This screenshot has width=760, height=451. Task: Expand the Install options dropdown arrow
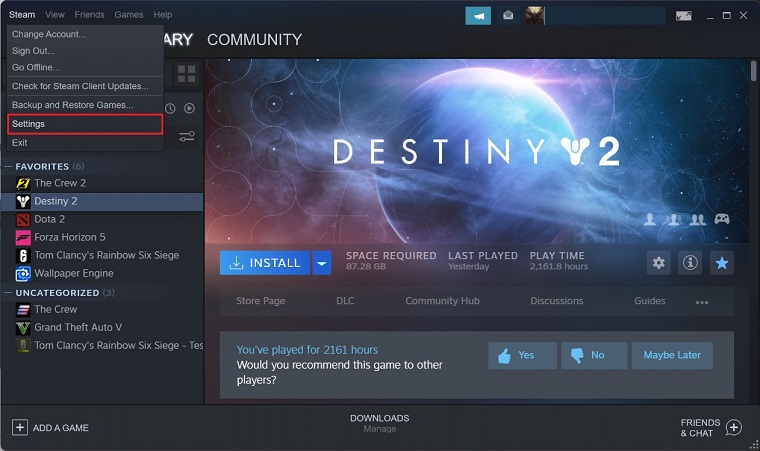pyautogui.click(x=322, y=263)
